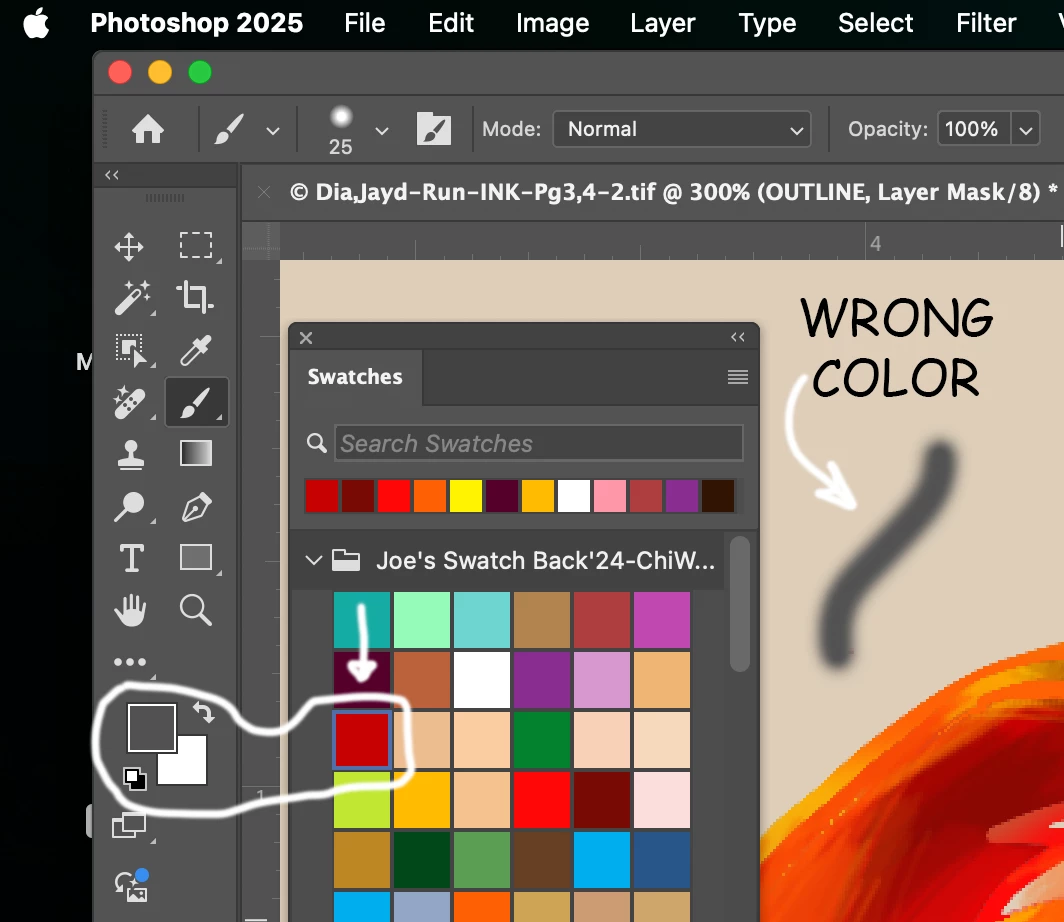Reset to default foreground and background colors
Screen dimensions: 1064x922
click(135, 778)
